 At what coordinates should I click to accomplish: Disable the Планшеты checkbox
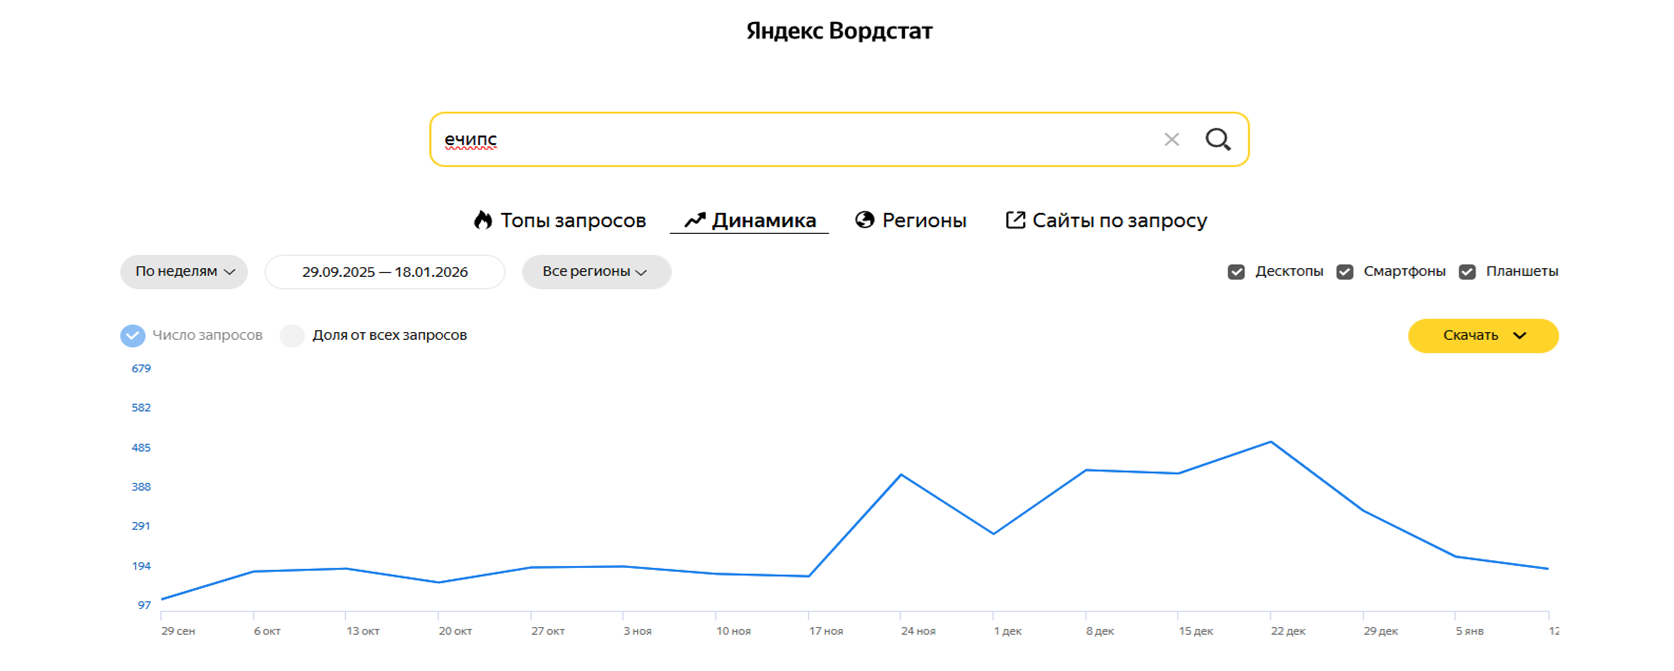point(1467,272)
